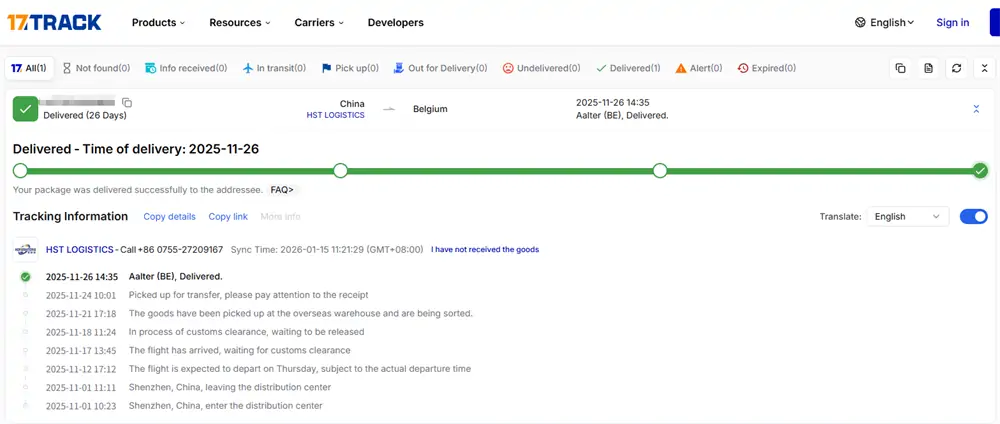Click the HST Logistics carrier logo
1000x424 pixels.
pyautogui.click(x=25, y=249)
